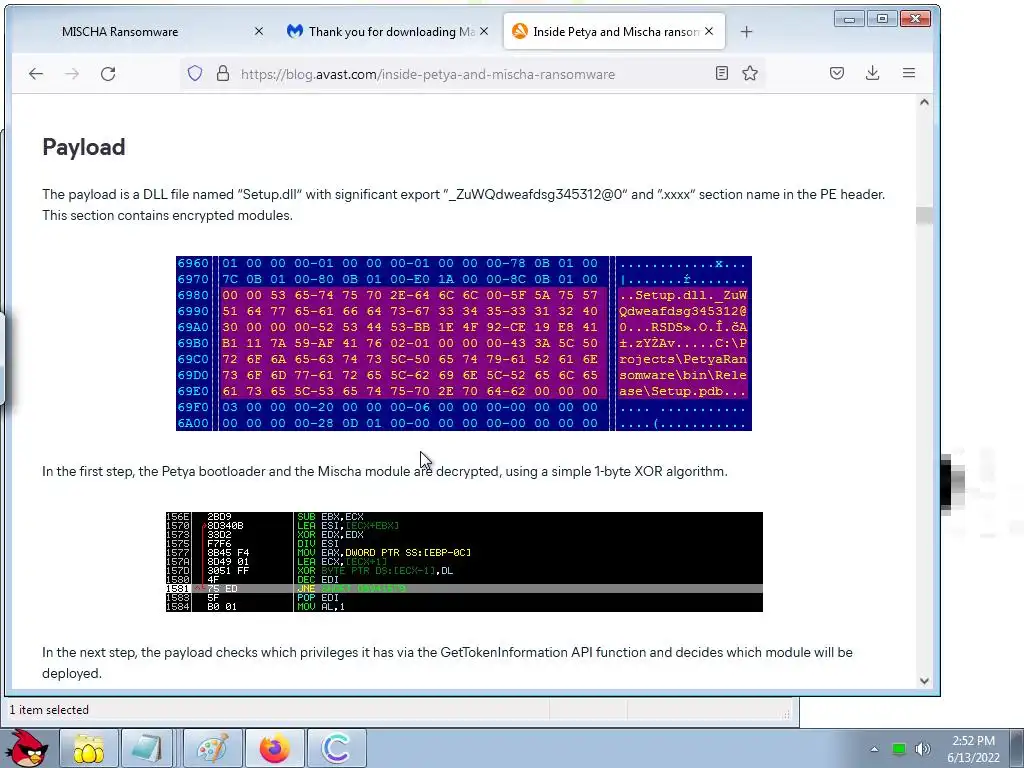
Task: Reload the current page
Action: pyautogui.click(x=108, y=74)
